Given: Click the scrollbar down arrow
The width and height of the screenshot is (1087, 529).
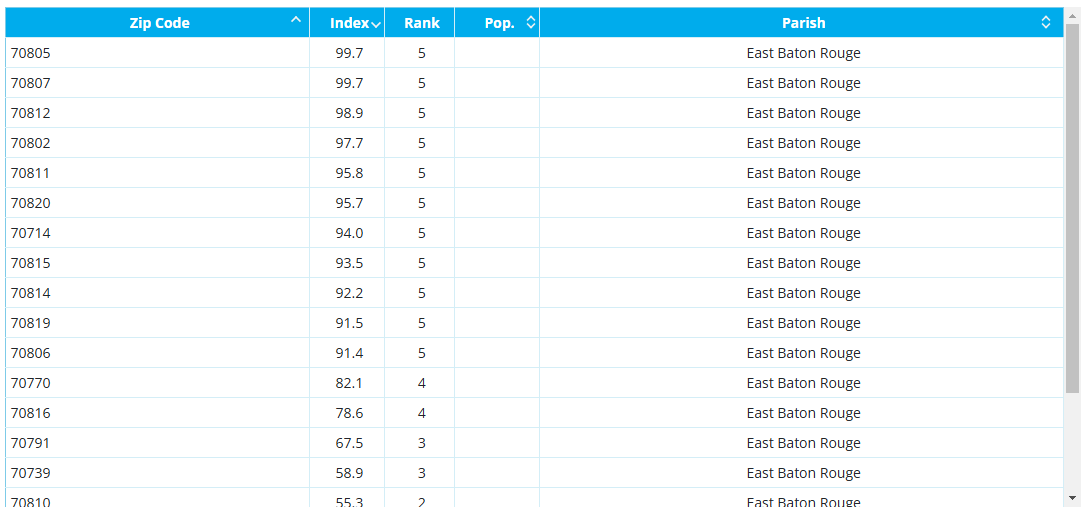Looking at the screenshot, I should tap(1072, 497).
